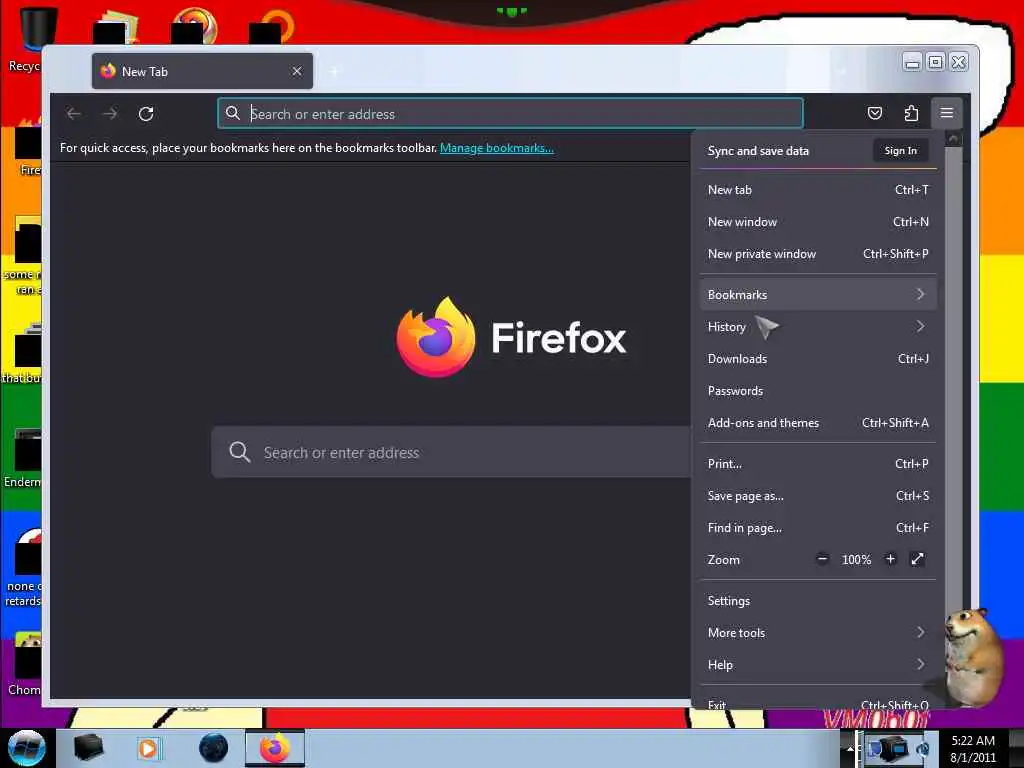Select the New Tab tab
The width and height of the screenshot is (1024, 768).
coord(202,71)
